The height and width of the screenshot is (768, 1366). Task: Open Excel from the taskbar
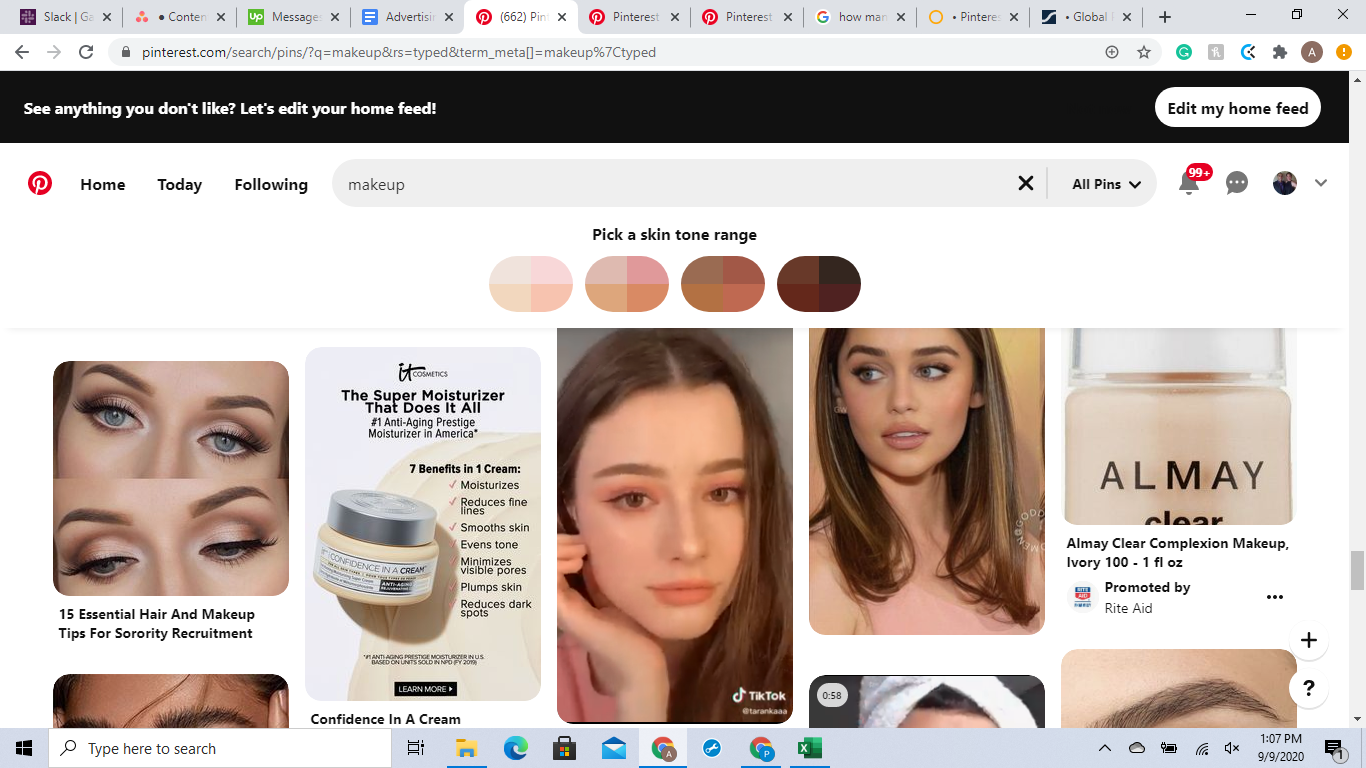click(810, 748)
